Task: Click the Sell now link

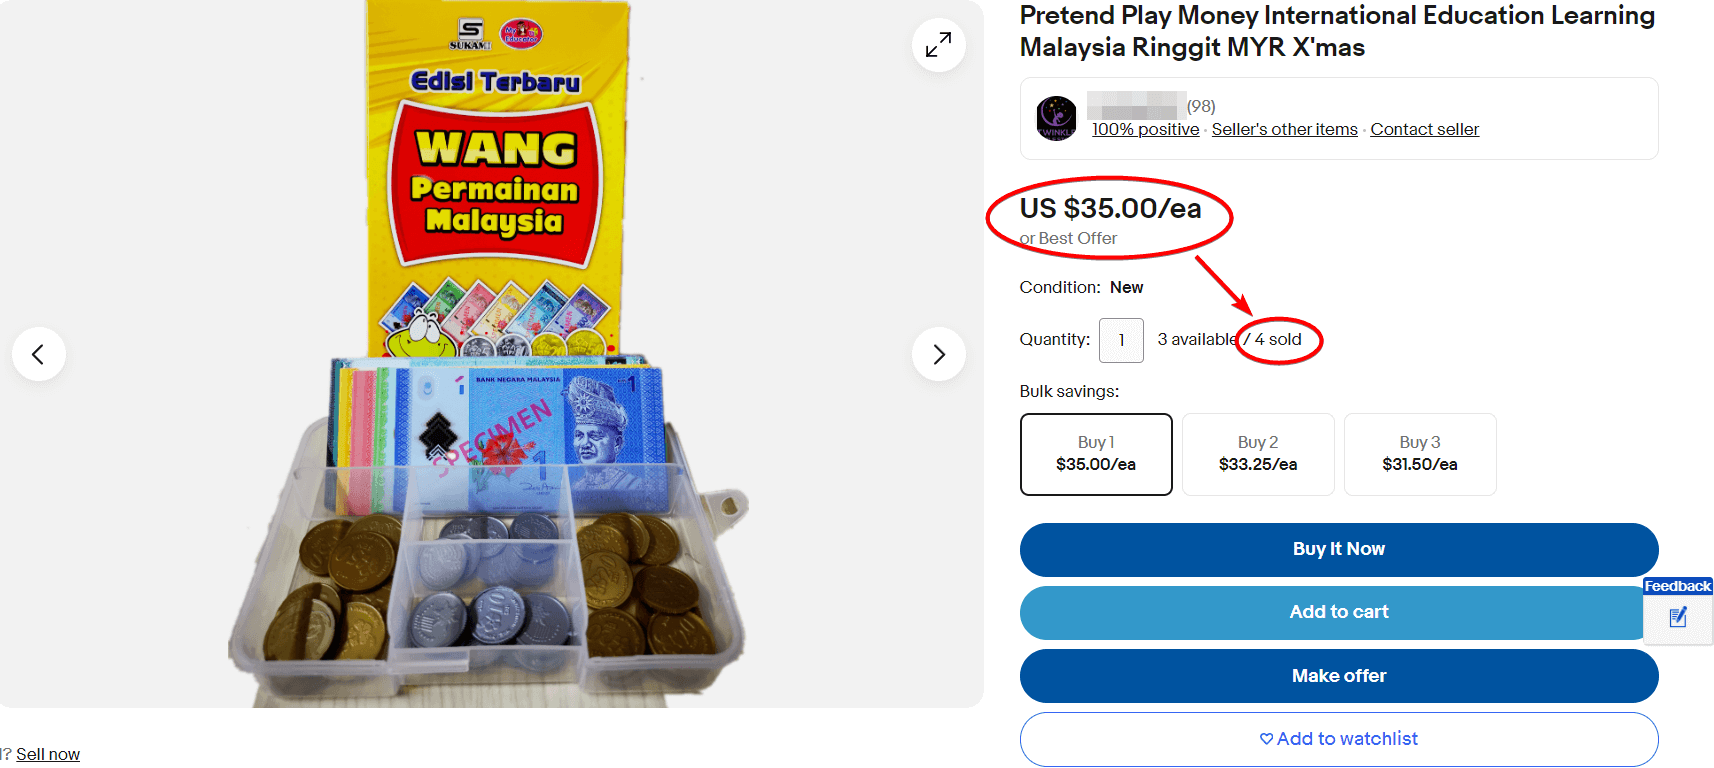Action: [x=48, y=755]
